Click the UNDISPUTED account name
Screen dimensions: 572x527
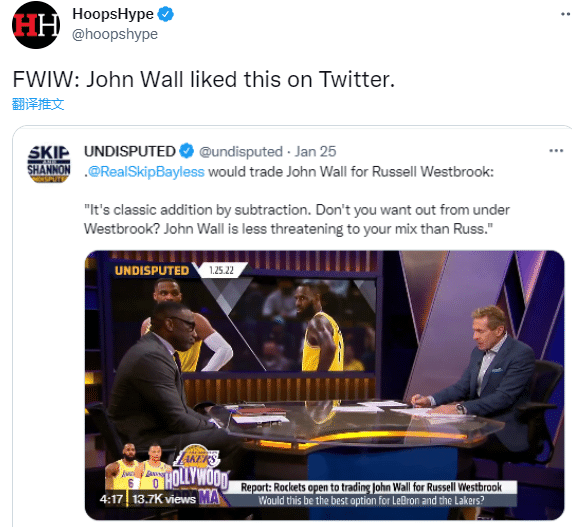130,151
